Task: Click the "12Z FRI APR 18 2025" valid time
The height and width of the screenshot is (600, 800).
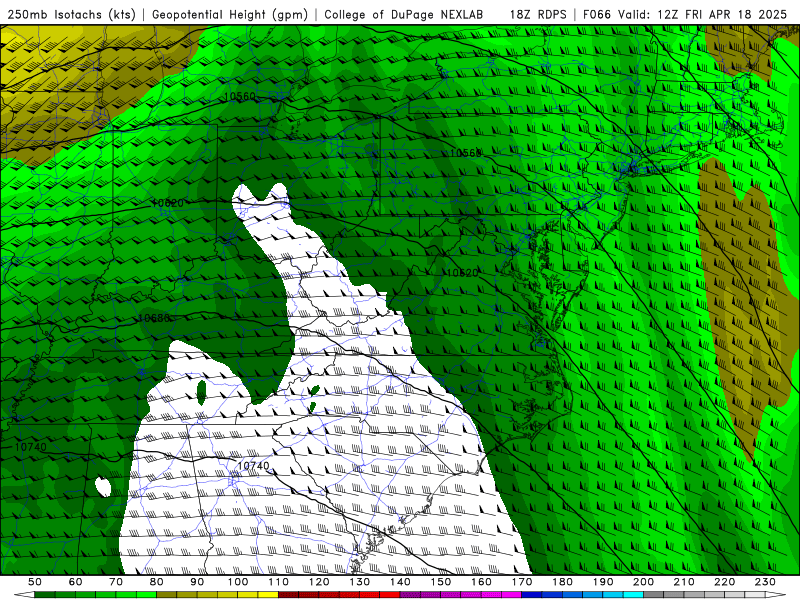Action: click(x=722, y=14)
